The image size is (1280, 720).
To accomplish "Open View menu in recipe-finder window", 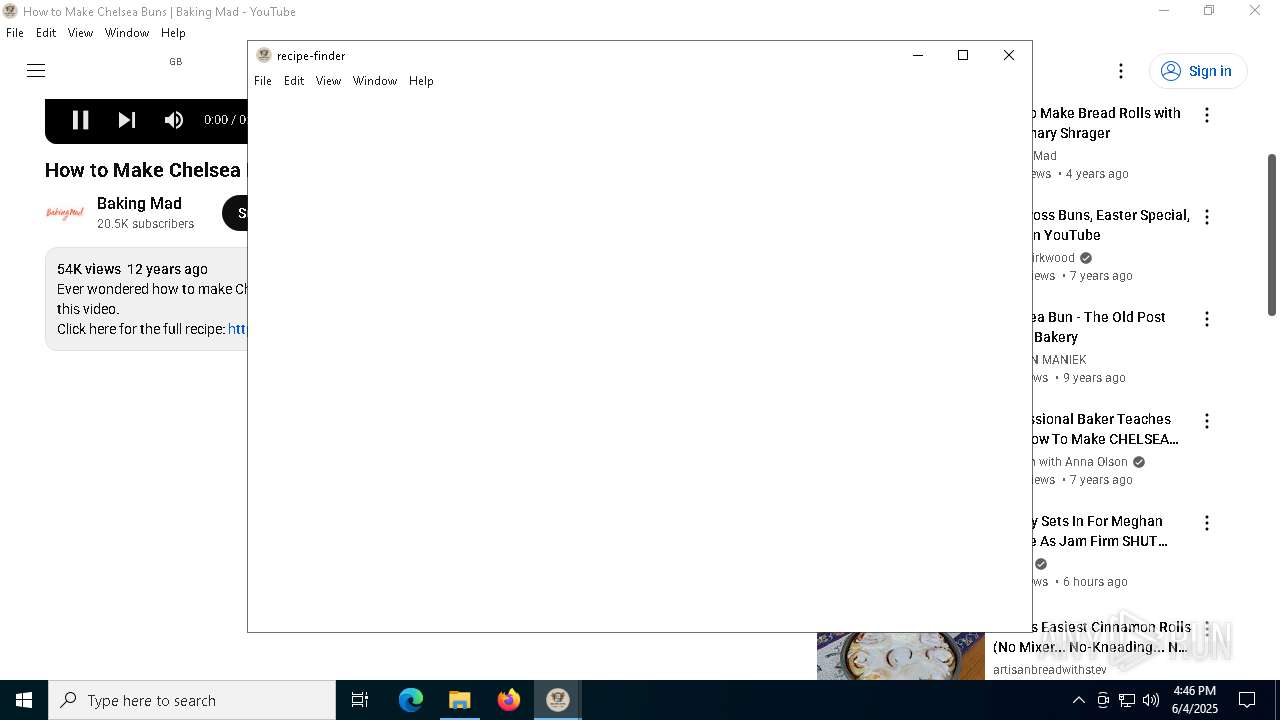I will [328, 81].
